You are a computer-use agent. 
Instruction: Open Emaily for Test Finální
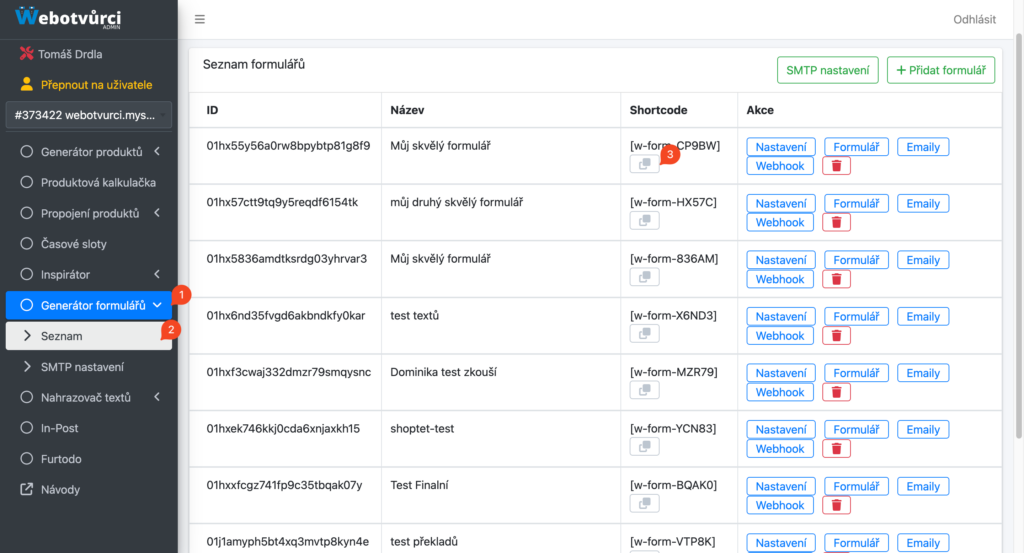pyautogui.click(x=923, y=486)
